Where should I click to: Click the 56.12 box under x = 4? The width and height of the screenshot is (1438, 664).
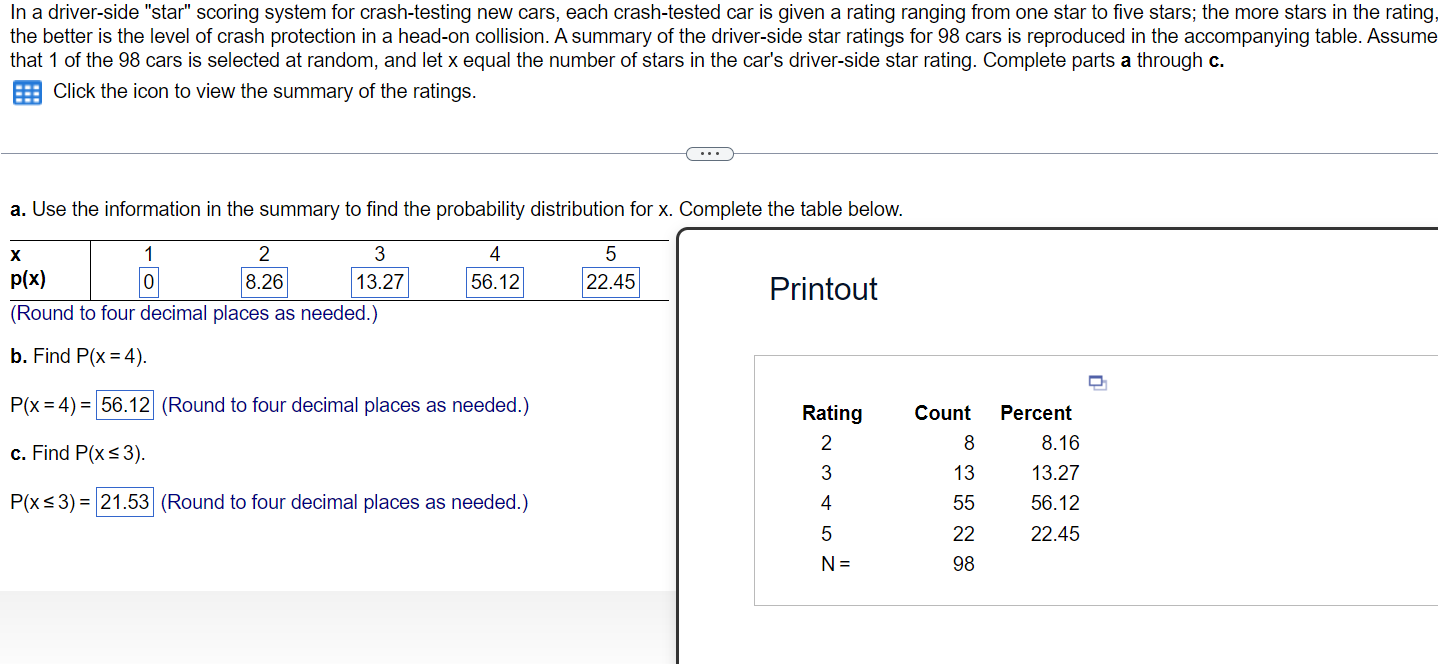495,283
